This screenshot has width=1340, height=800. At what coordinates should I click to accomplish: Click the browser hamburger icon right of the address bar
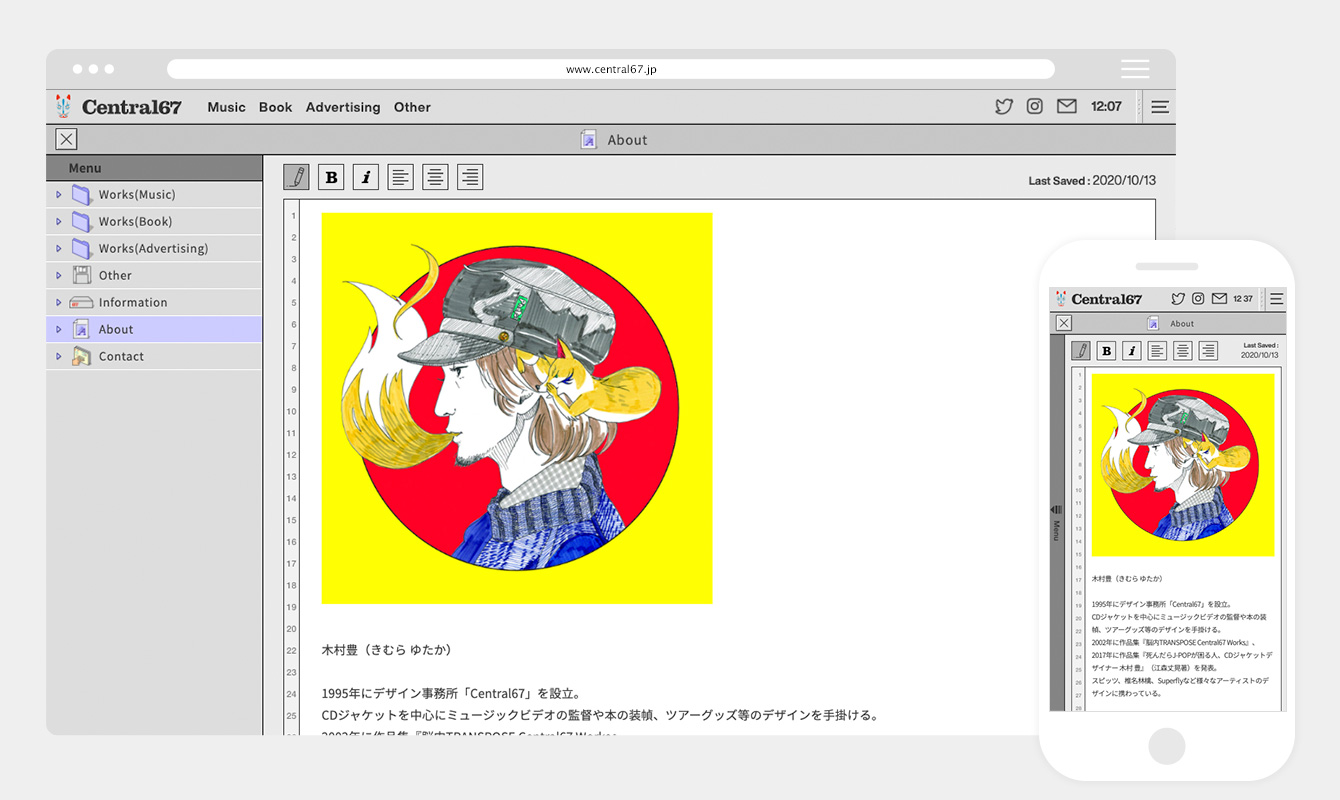coord(1135,69)
